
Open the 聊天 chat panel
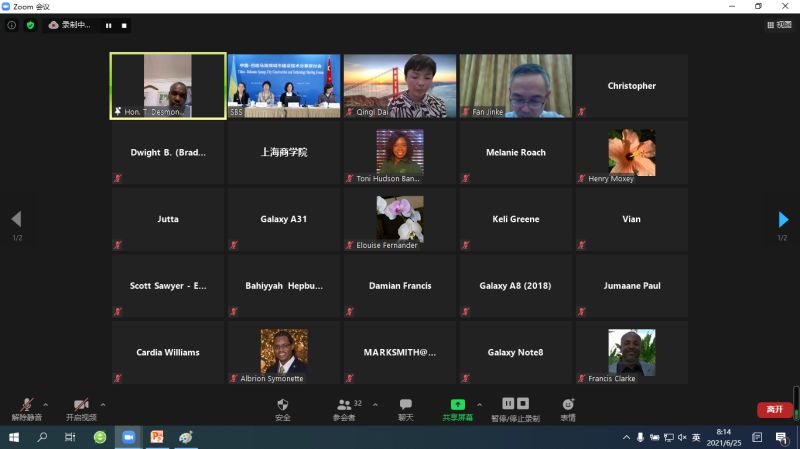click(x=405, y=408)
